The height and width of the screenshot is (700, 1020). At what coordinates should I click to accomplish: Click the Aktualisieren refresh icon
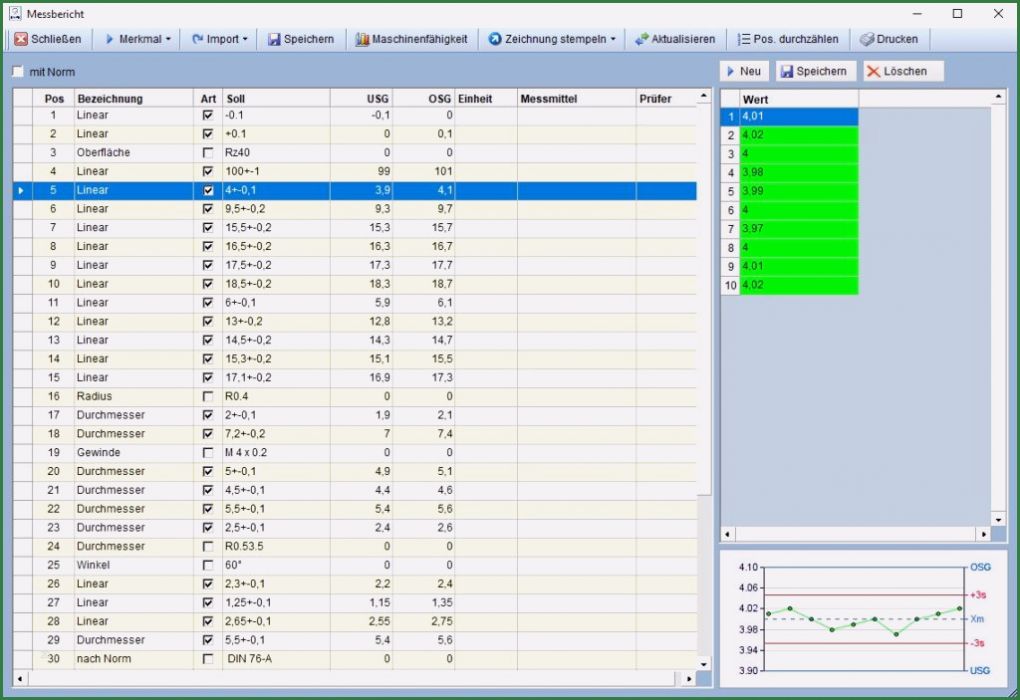641,39
